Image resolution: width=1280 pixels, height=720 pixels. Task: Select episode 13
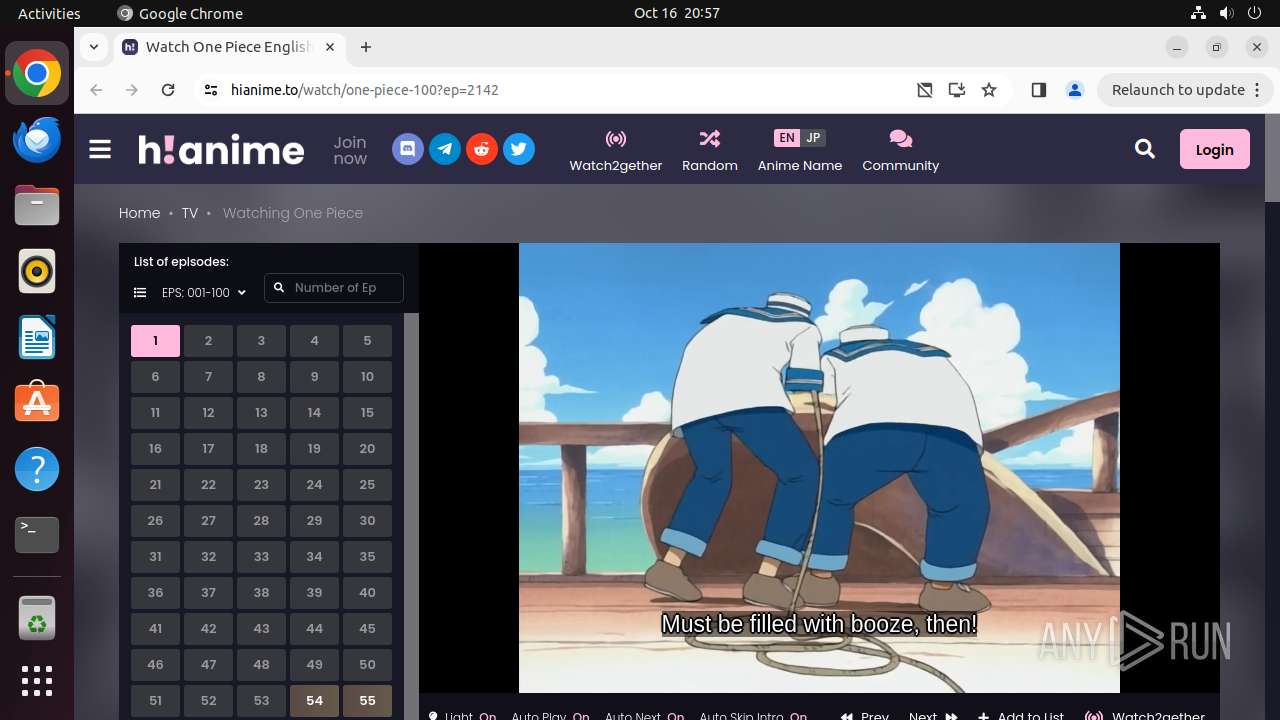[x=261, y=413]
